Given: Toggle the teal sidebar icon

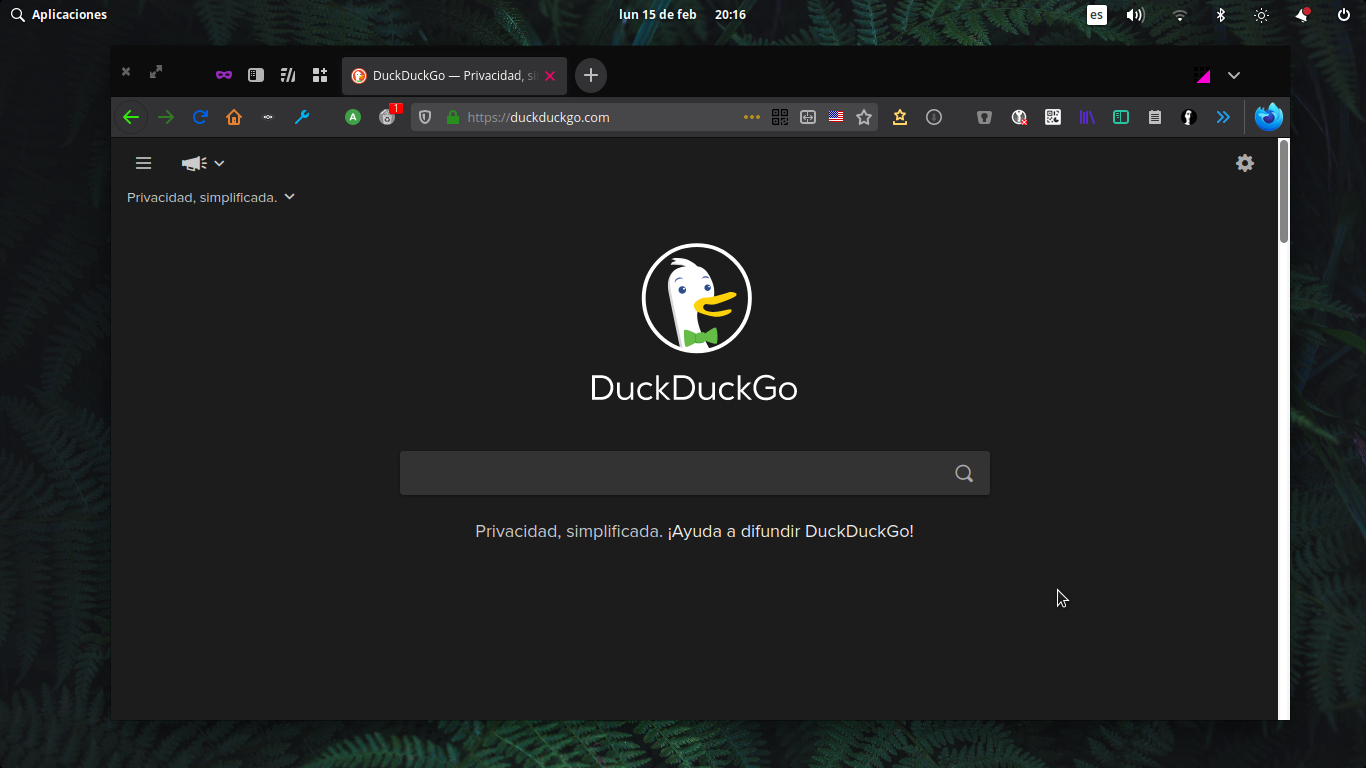Looking at the screenshot, I should (1121, 117).
